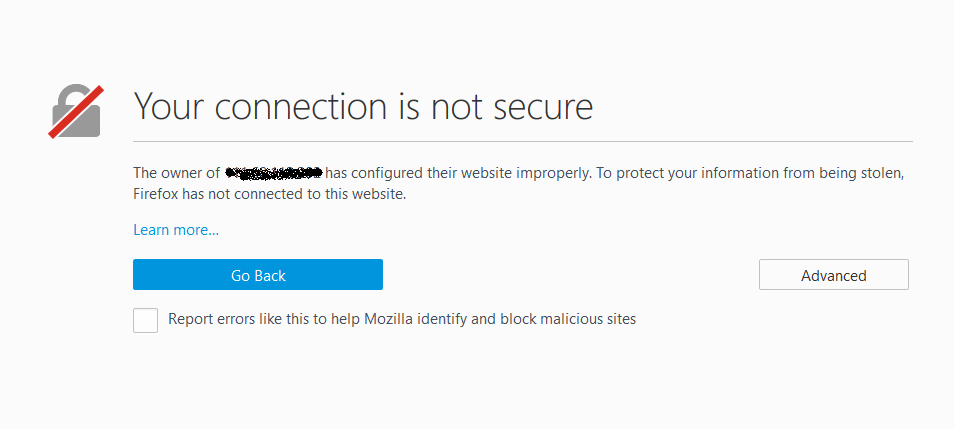Click the word "Firefox" in the message

tap(157, 194)
